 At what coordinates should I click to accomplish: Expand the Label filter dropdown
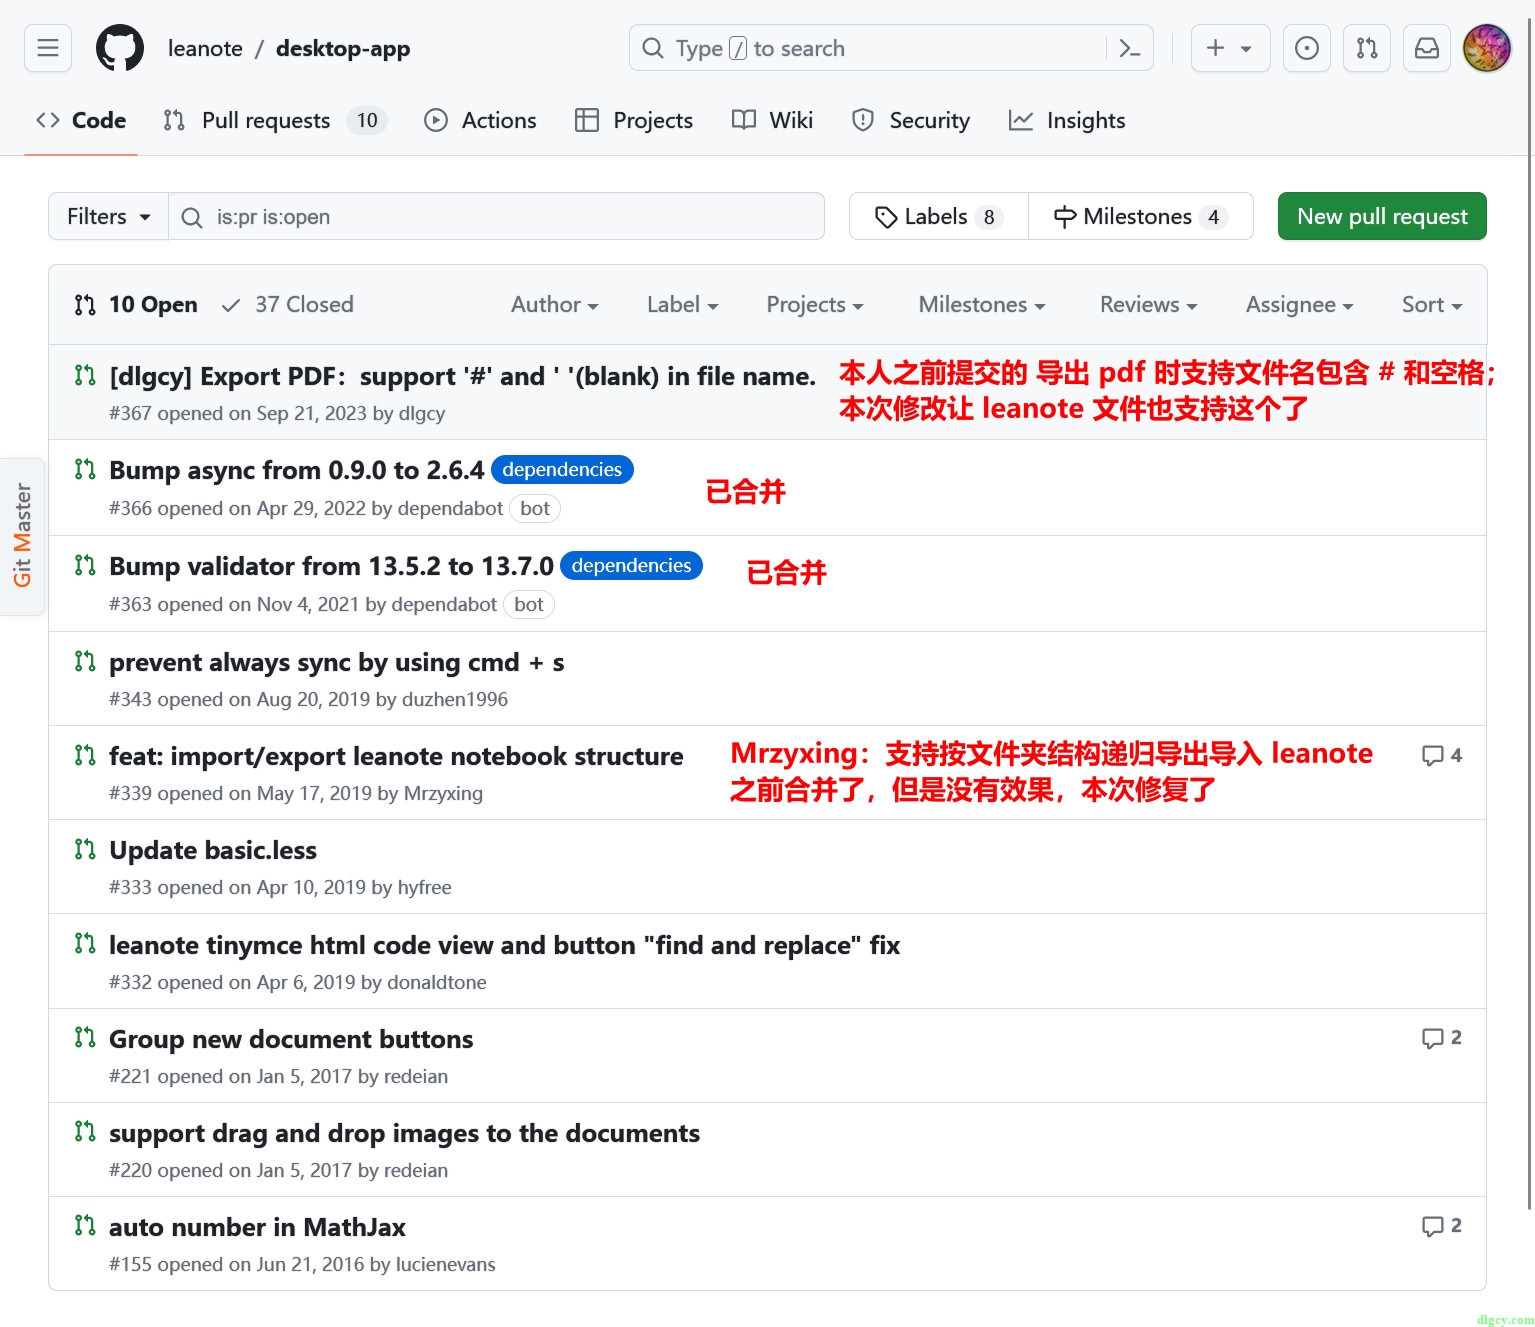click(682, 304)
